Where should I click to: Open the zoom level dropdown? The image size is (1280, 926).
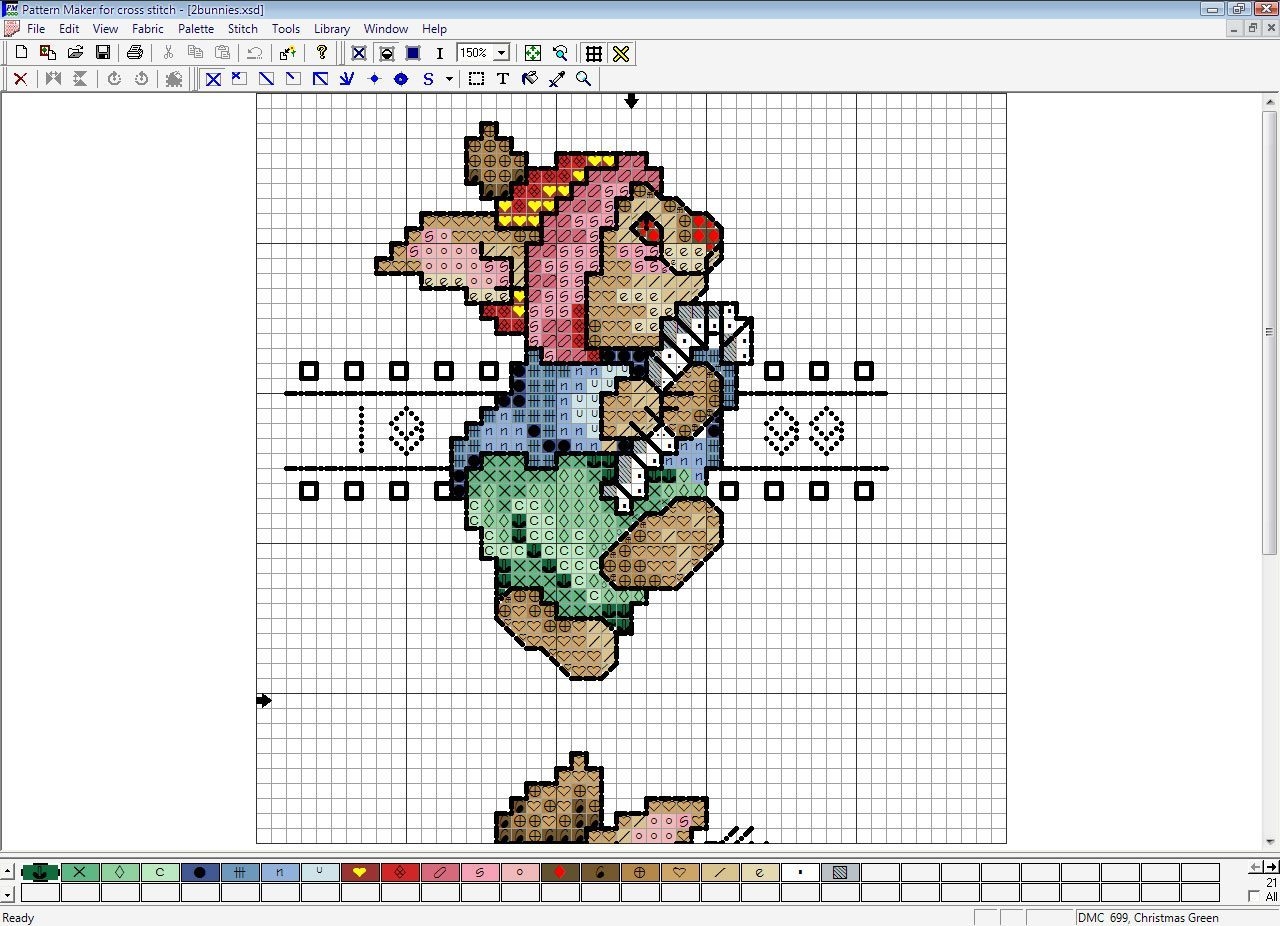click(503, 52)
